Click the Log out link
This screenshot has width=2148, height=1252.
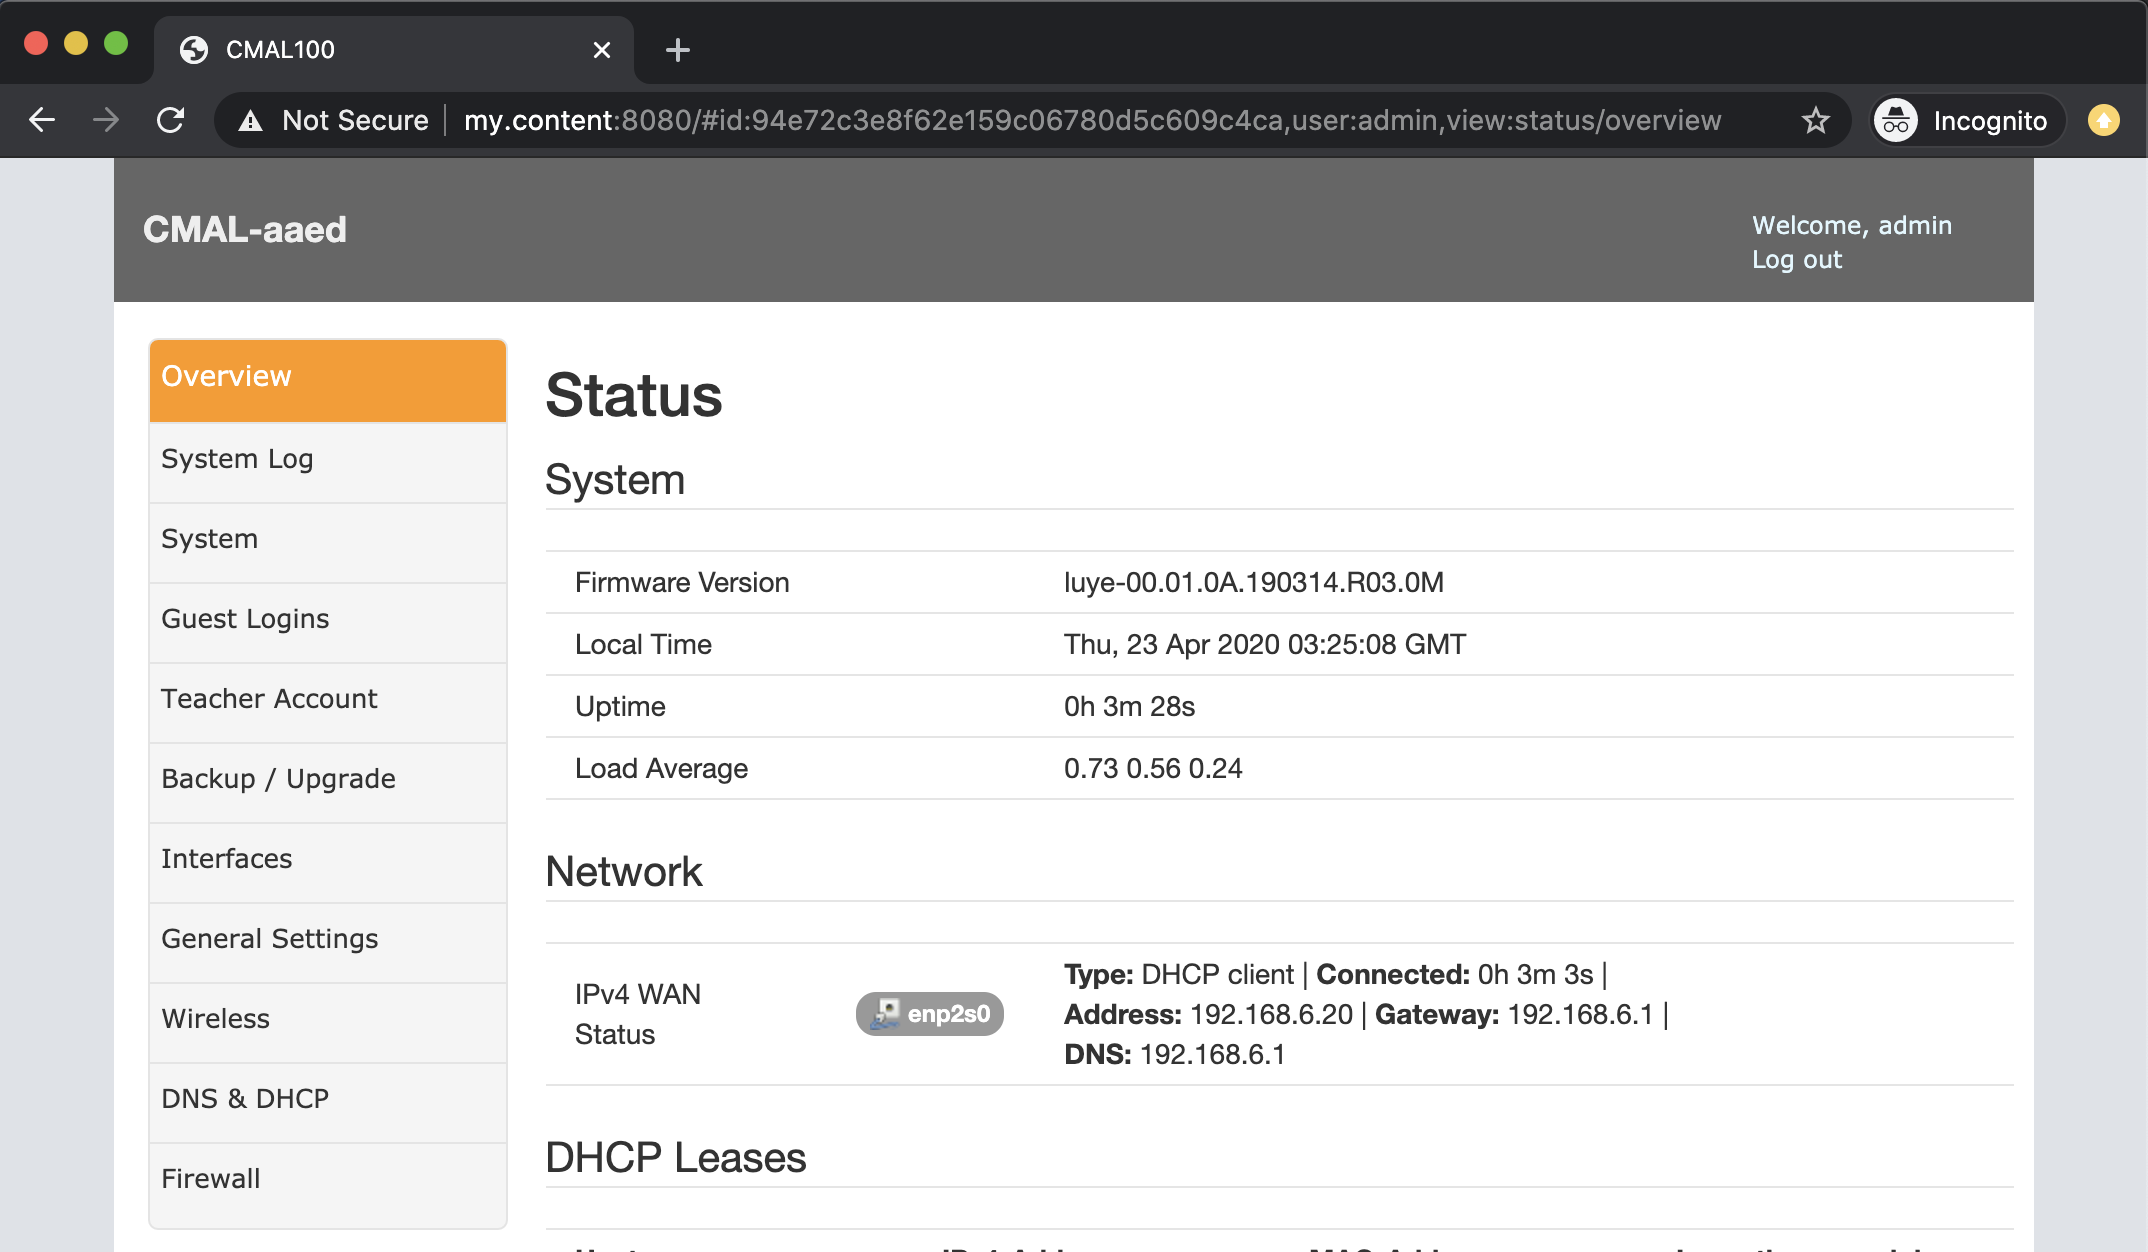coord(1796,259)
